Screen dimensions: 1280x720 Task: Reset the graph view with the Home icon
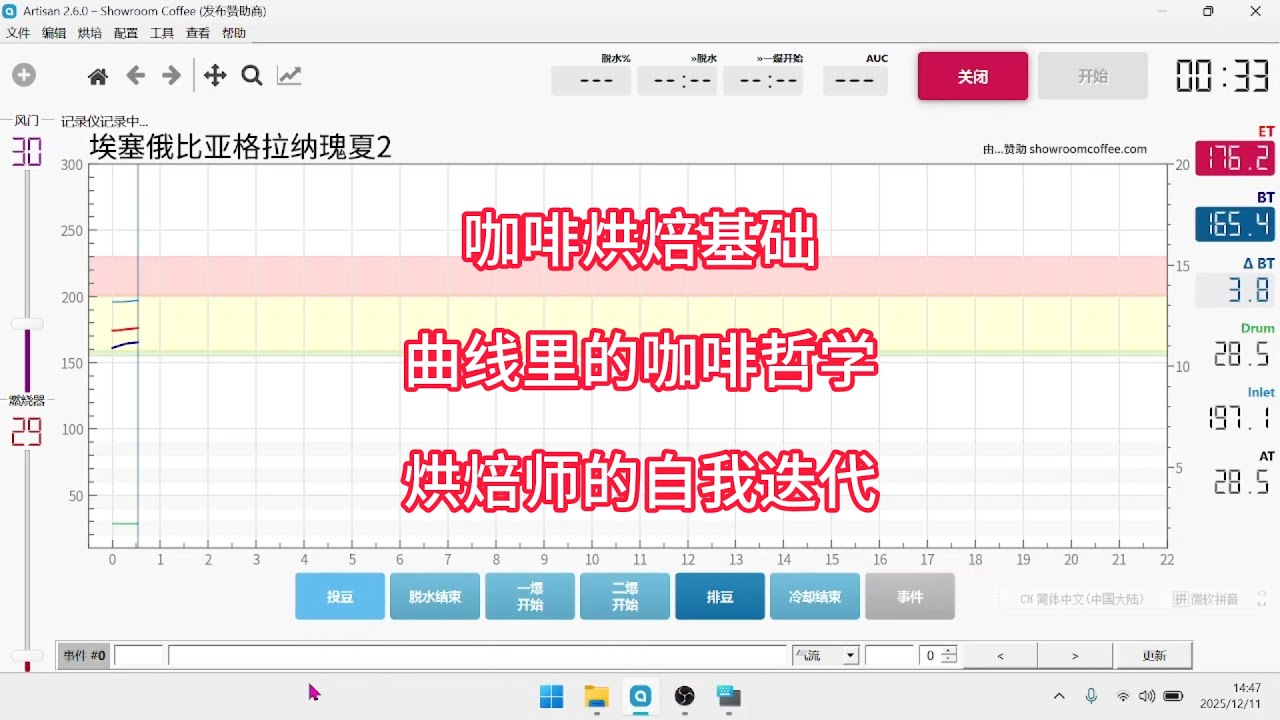point(98,76)
